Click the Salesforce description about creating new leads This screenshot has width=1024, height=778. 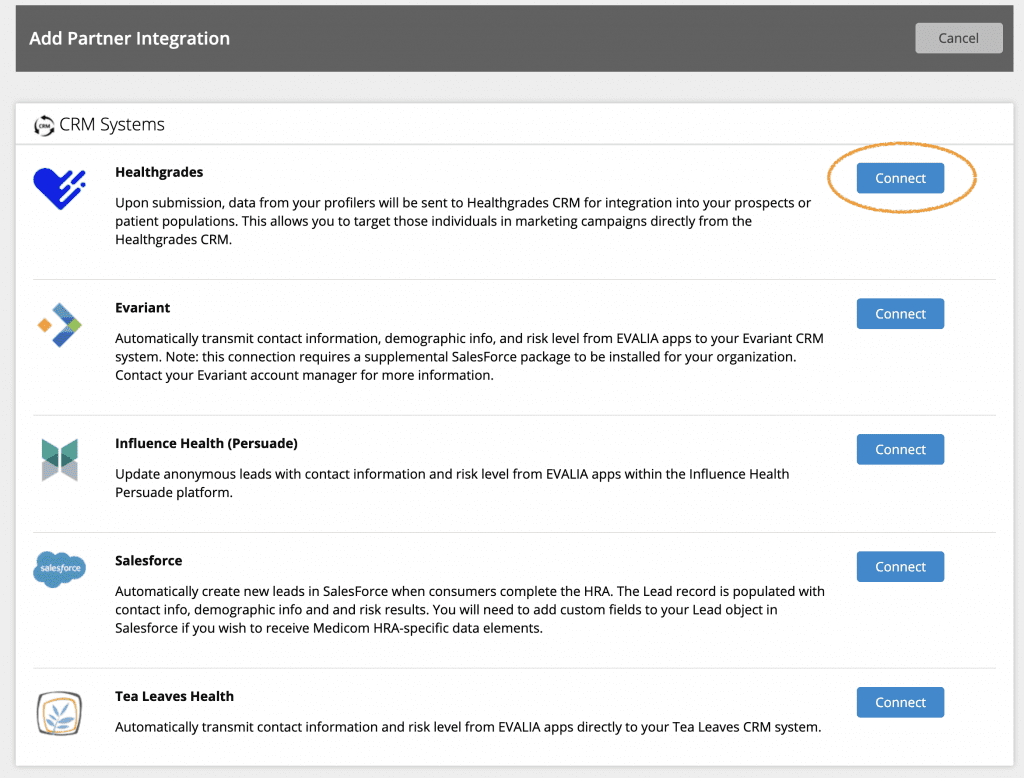pos(470,609)
